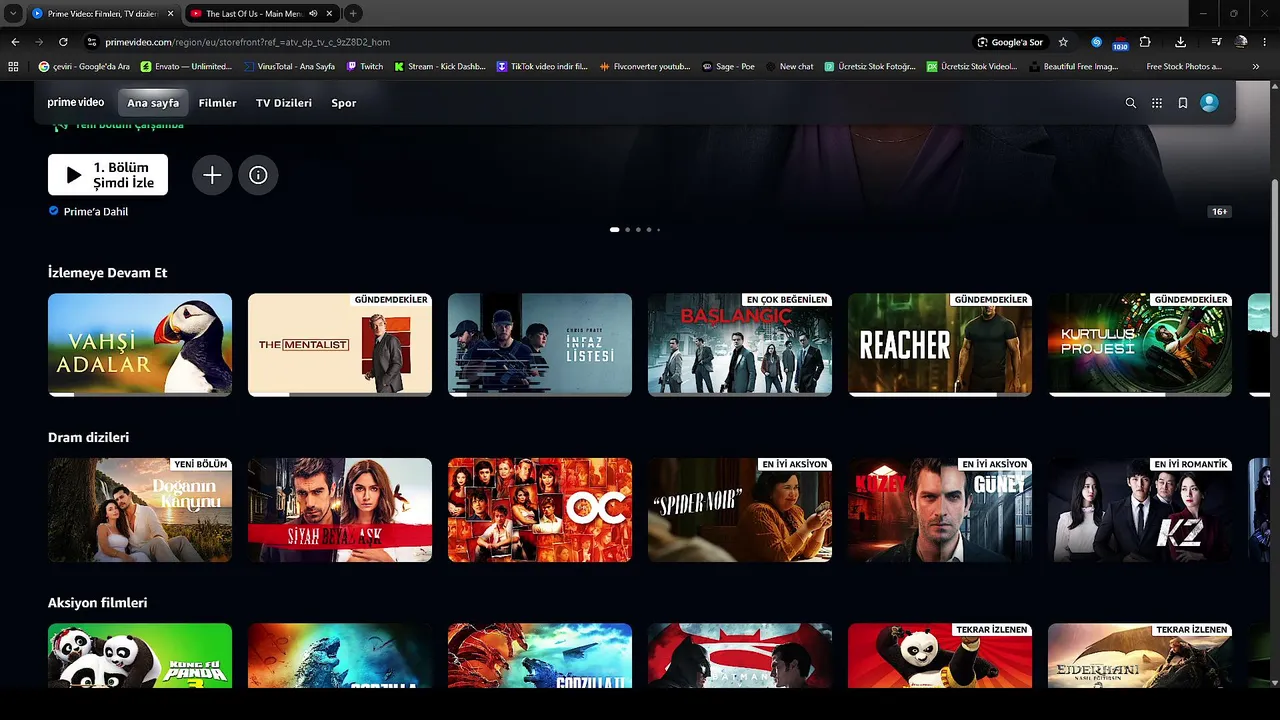Play 1. Bölüm Şimdi İzle
The image size is (1280, 720).
point(108,175)
